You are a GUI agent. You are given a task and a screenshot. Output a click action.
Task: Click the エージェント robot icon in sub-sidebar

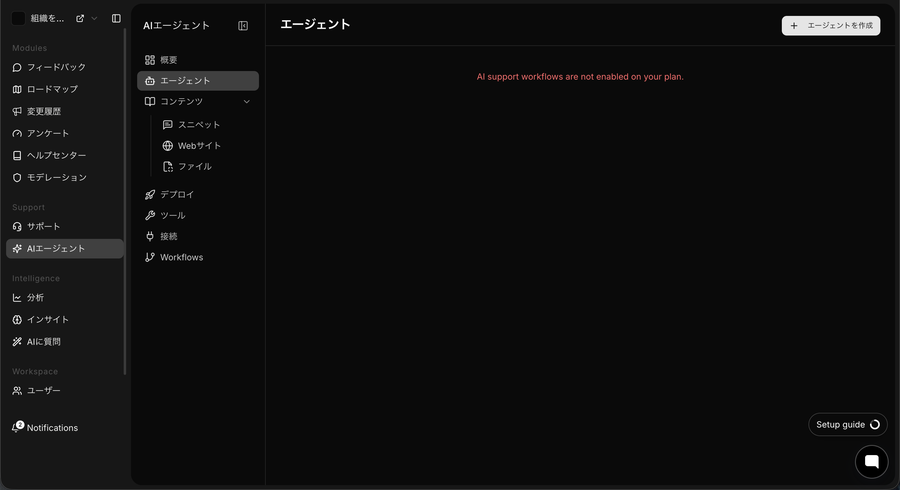click(150, 81)
